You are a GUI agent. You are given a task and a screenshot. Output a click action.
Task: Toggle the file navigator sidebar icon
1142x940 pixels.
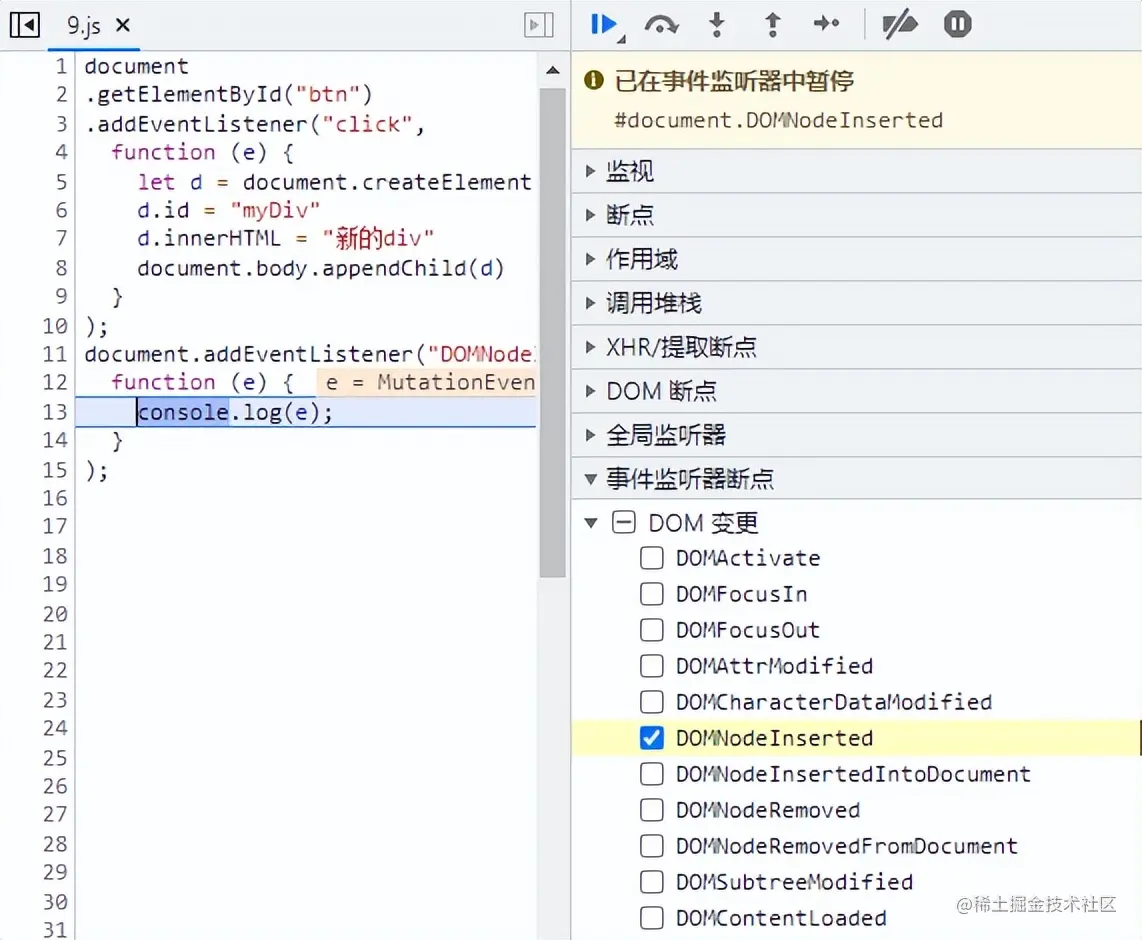pyautogui.click(x=24, y=25)
